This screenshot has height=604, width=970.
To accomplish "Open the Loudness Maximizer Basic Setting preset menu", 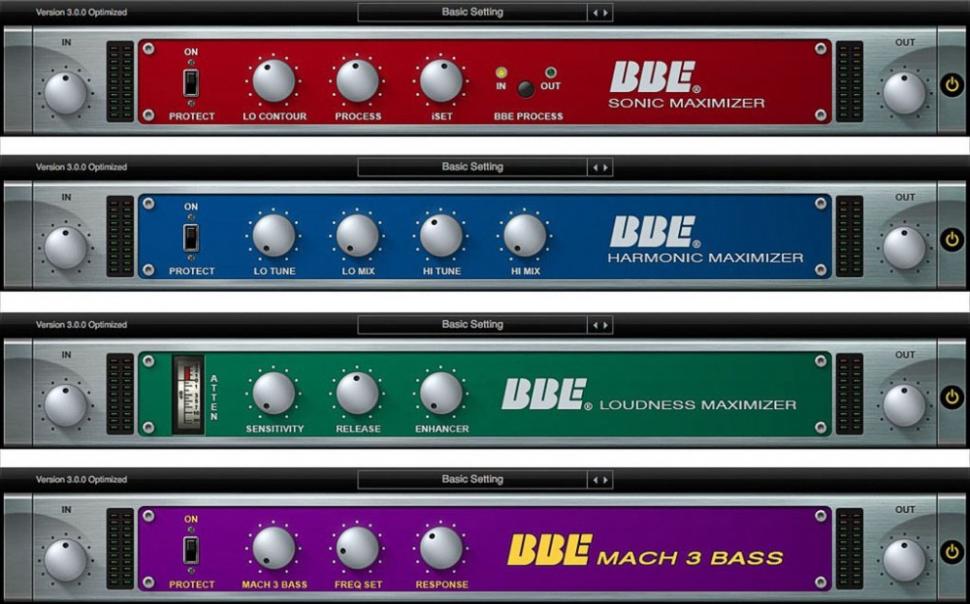I will coord(472,324).
